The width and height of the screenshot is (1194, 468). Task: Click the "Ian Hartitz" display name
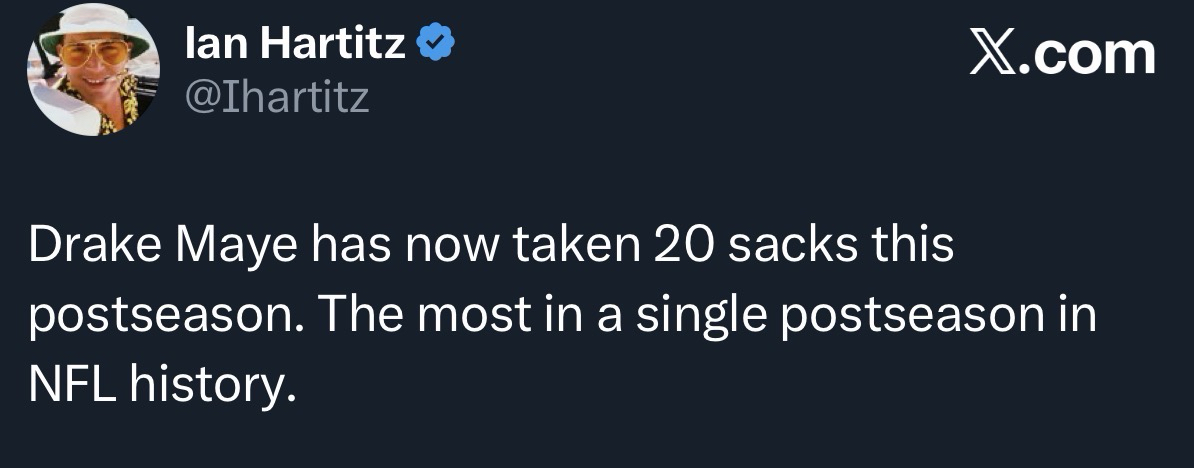point(295,45)
